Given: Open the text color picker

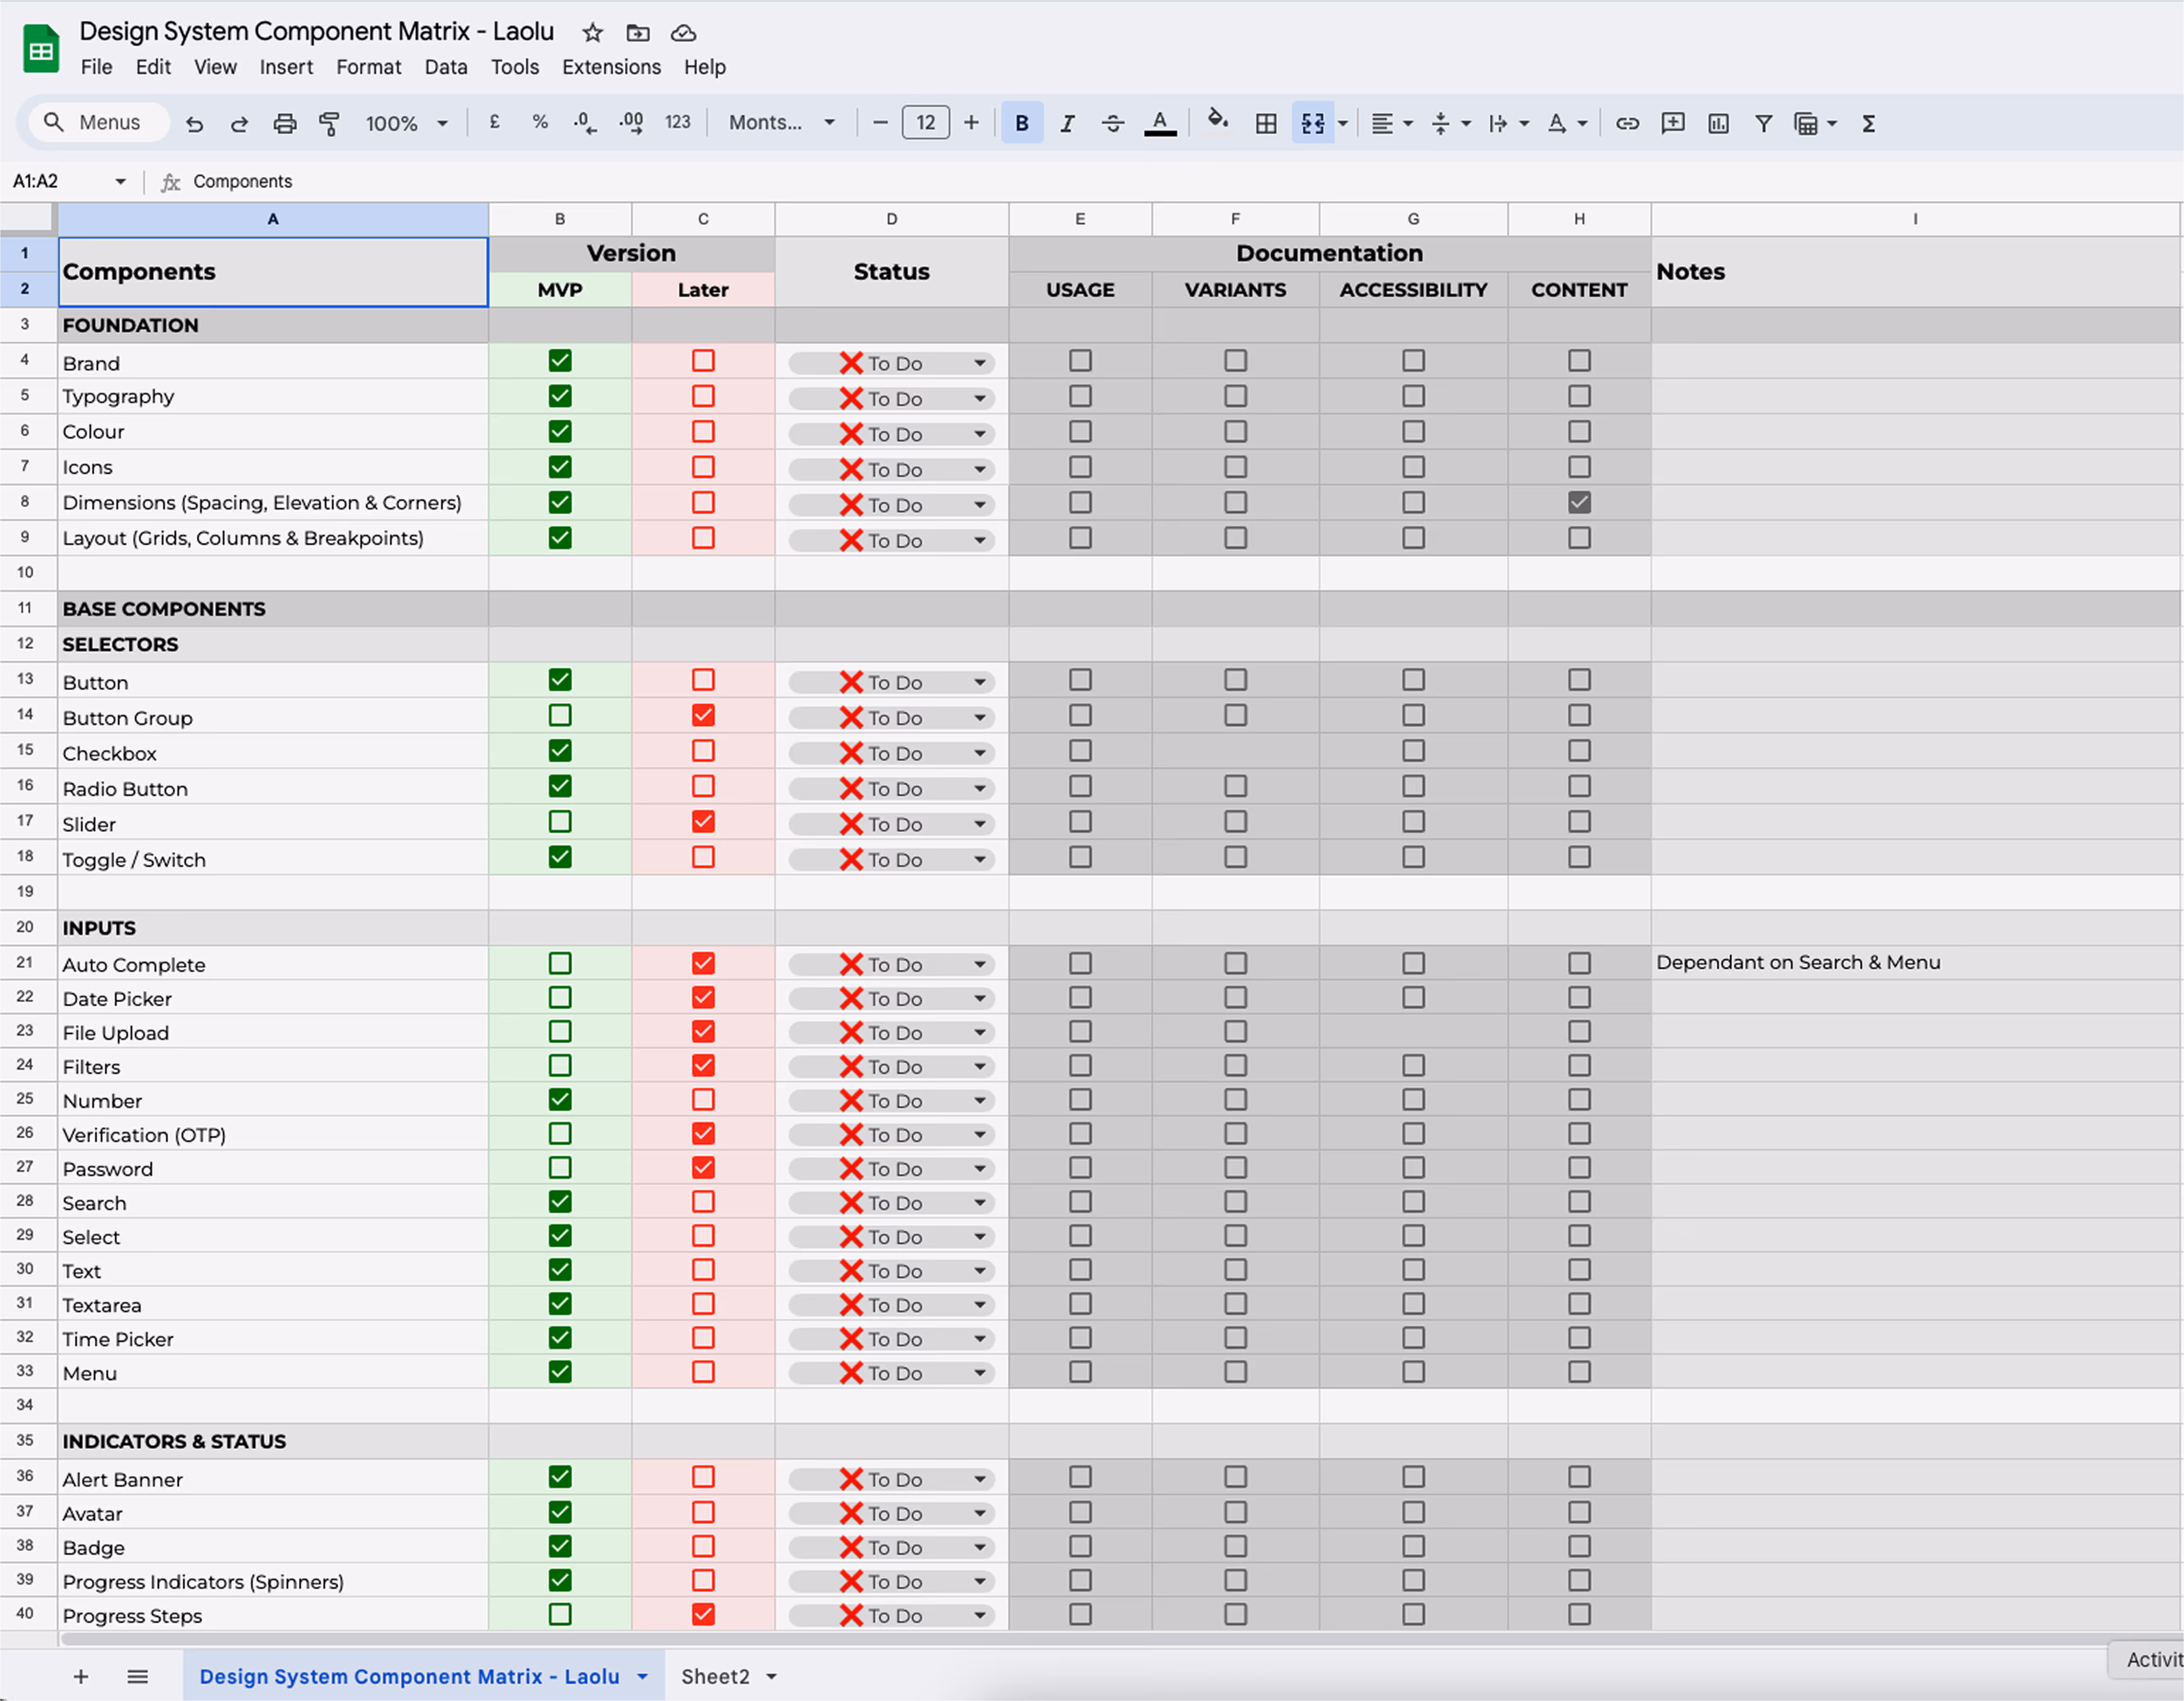Looking at the screenshot, I should click(1160, 123).
